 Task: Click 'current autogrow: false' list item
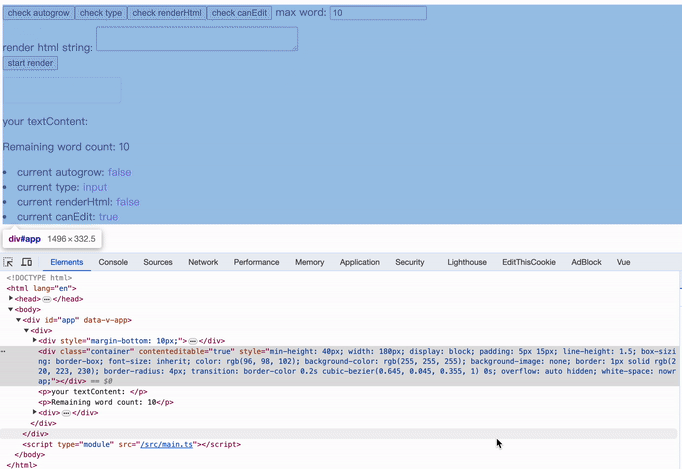click(x=74, y=172)
